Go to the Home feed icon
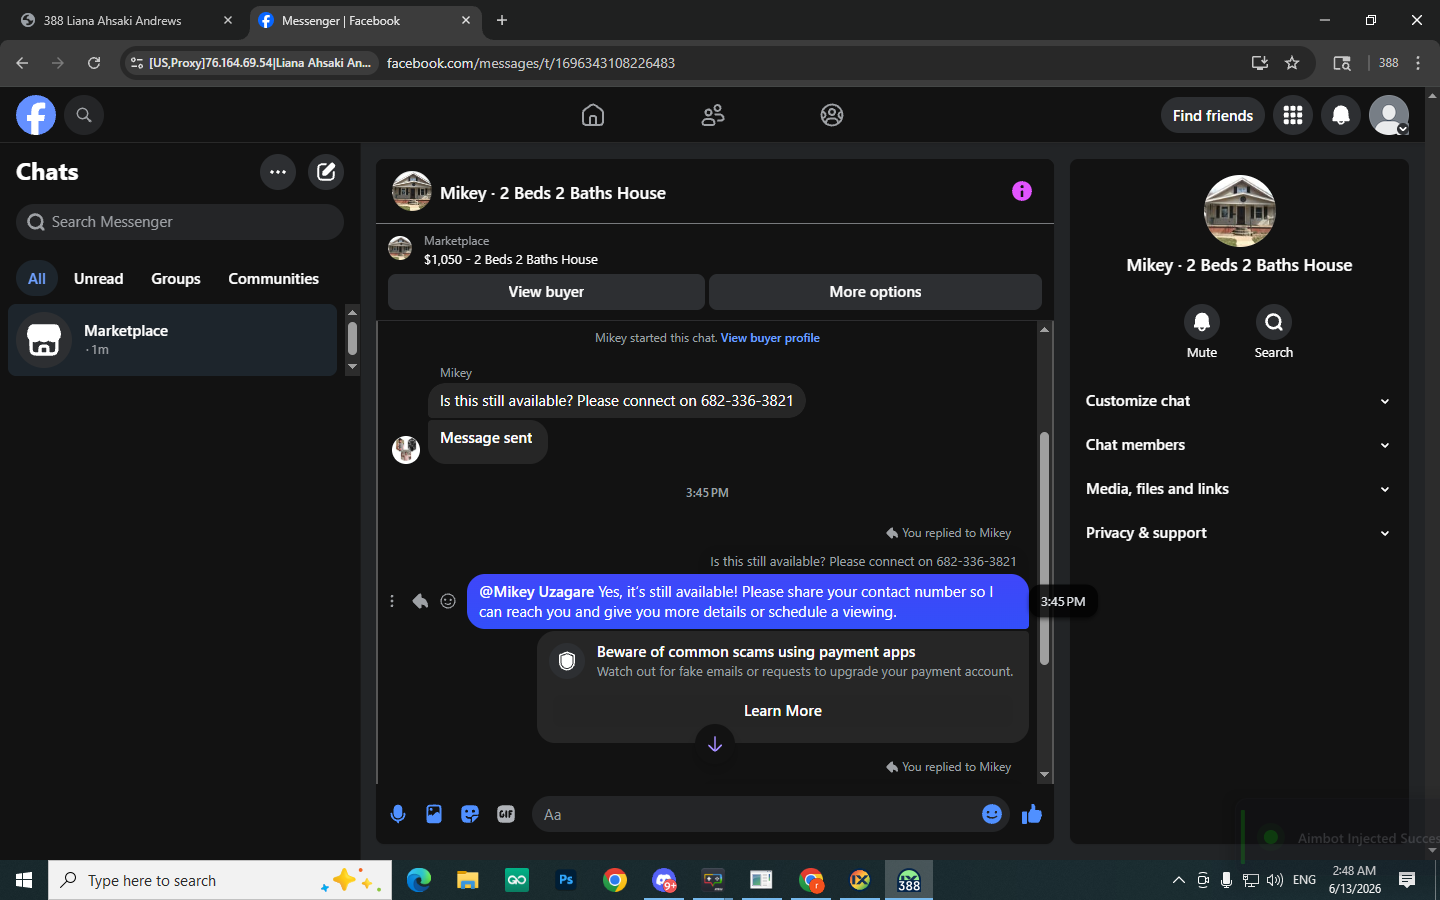 click(x=593, y=115)
